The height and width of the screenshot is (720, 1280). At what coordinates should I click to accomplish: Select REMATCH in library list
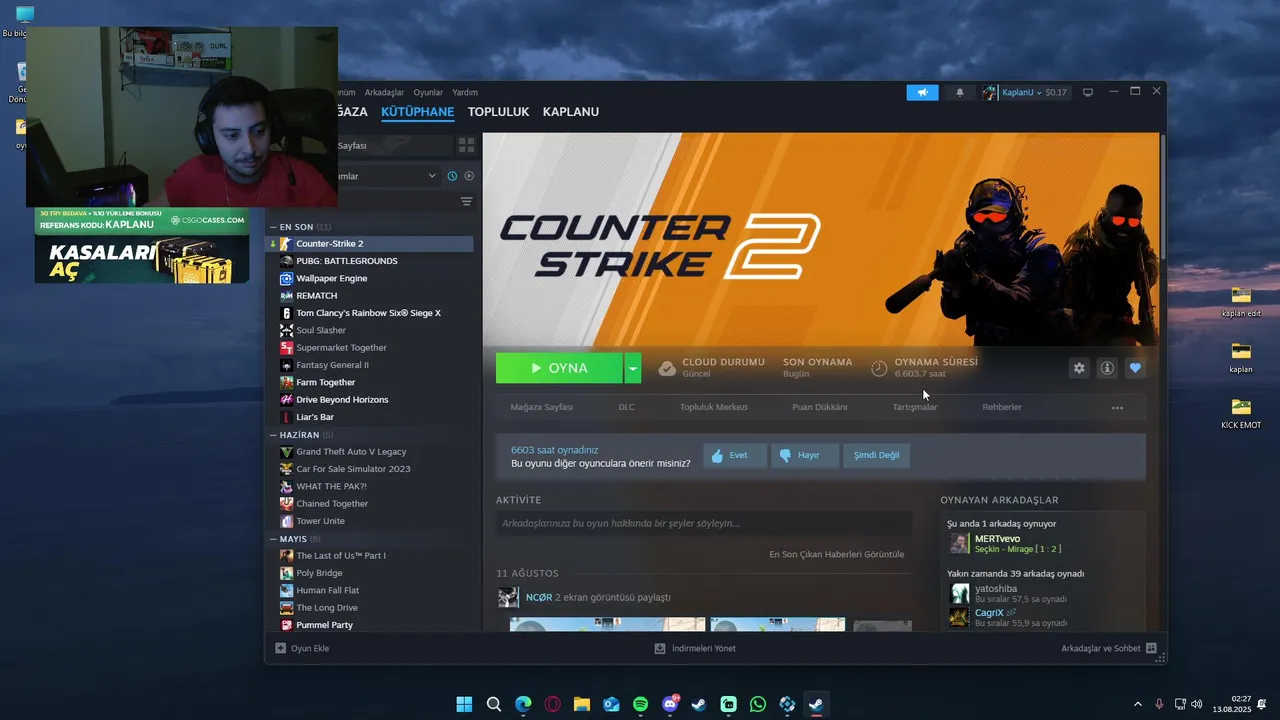pos(371,296)
